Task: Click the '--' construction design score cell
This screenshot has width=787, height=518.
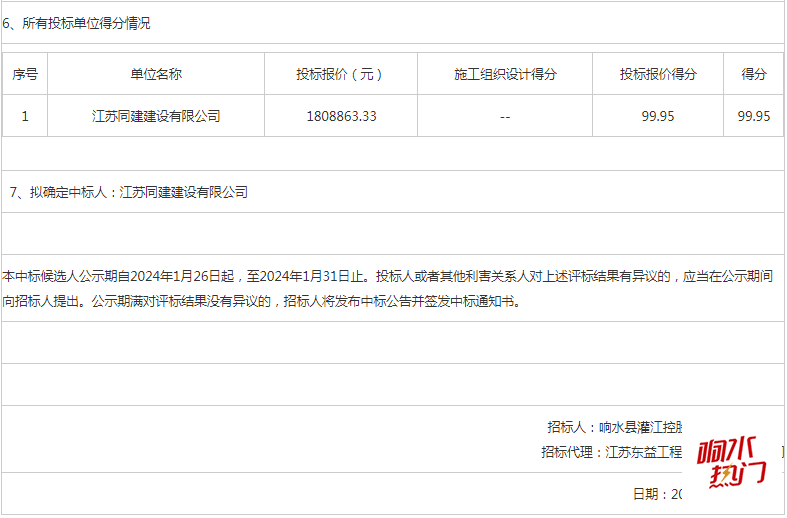Action: [x=505, y=116]
